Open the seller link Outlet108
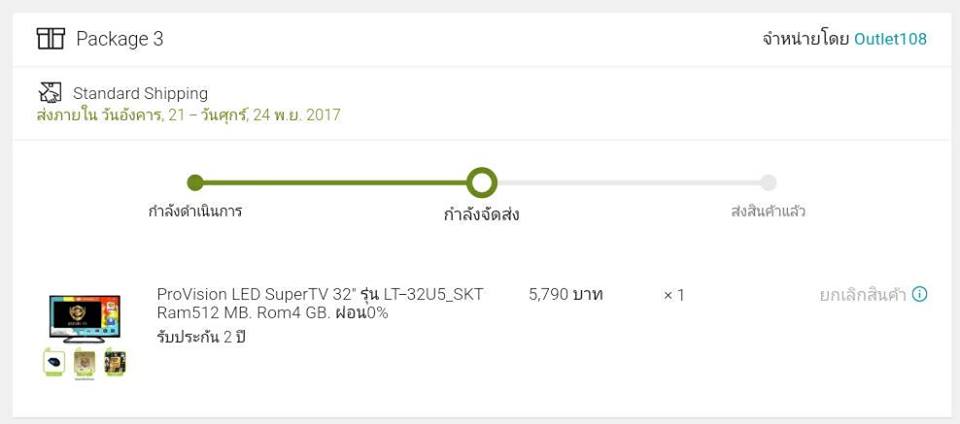 point(890,39)
